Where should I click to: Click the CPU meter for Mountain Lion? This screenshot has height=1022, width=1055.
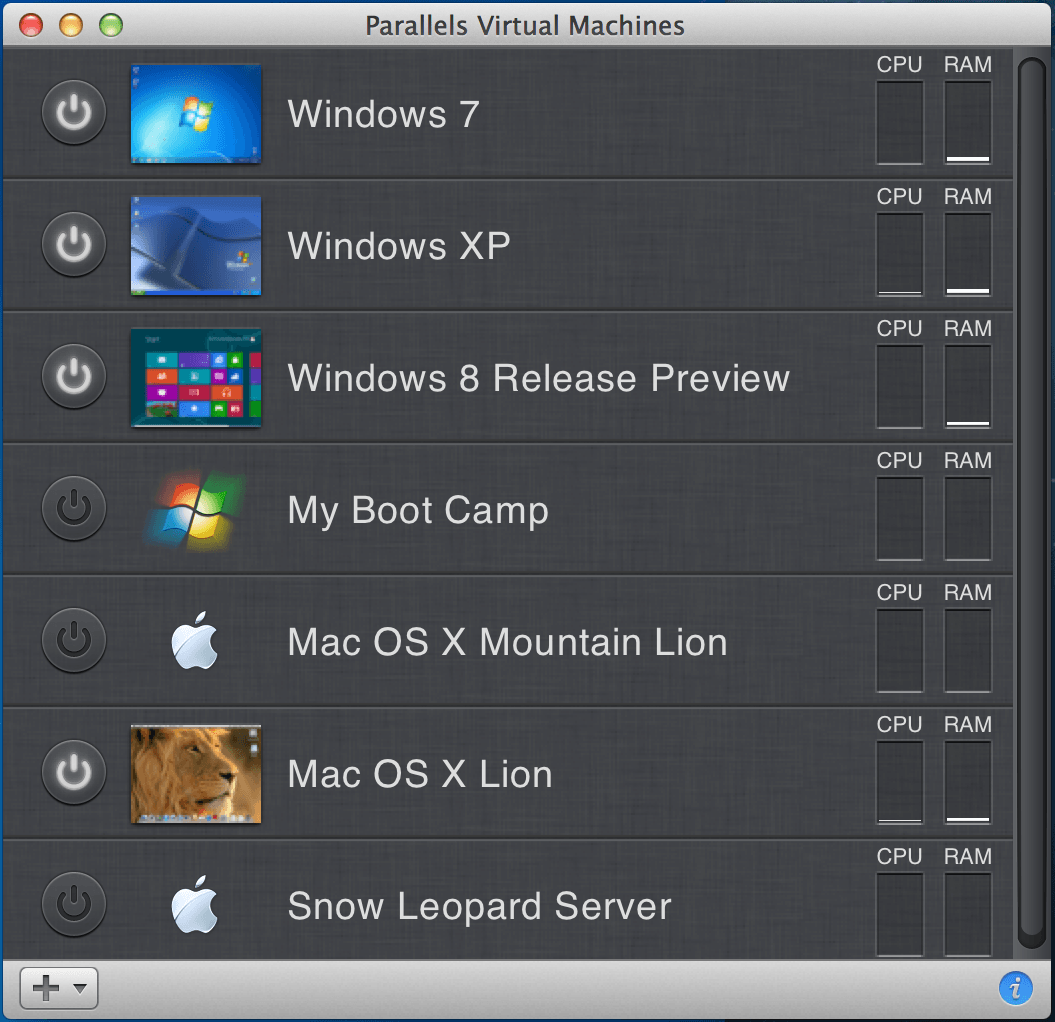click(900, 650)
